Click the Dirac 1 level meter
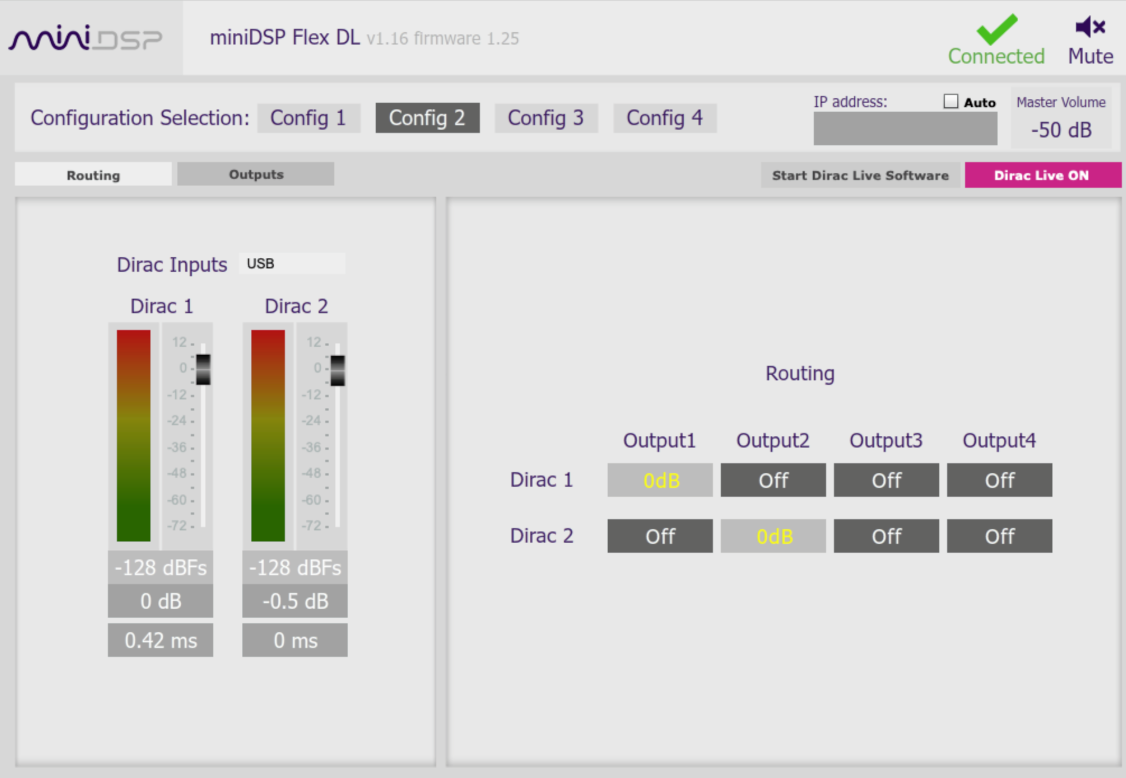The height and width of the screenshot is (778, 1126). tap(134, 435)
